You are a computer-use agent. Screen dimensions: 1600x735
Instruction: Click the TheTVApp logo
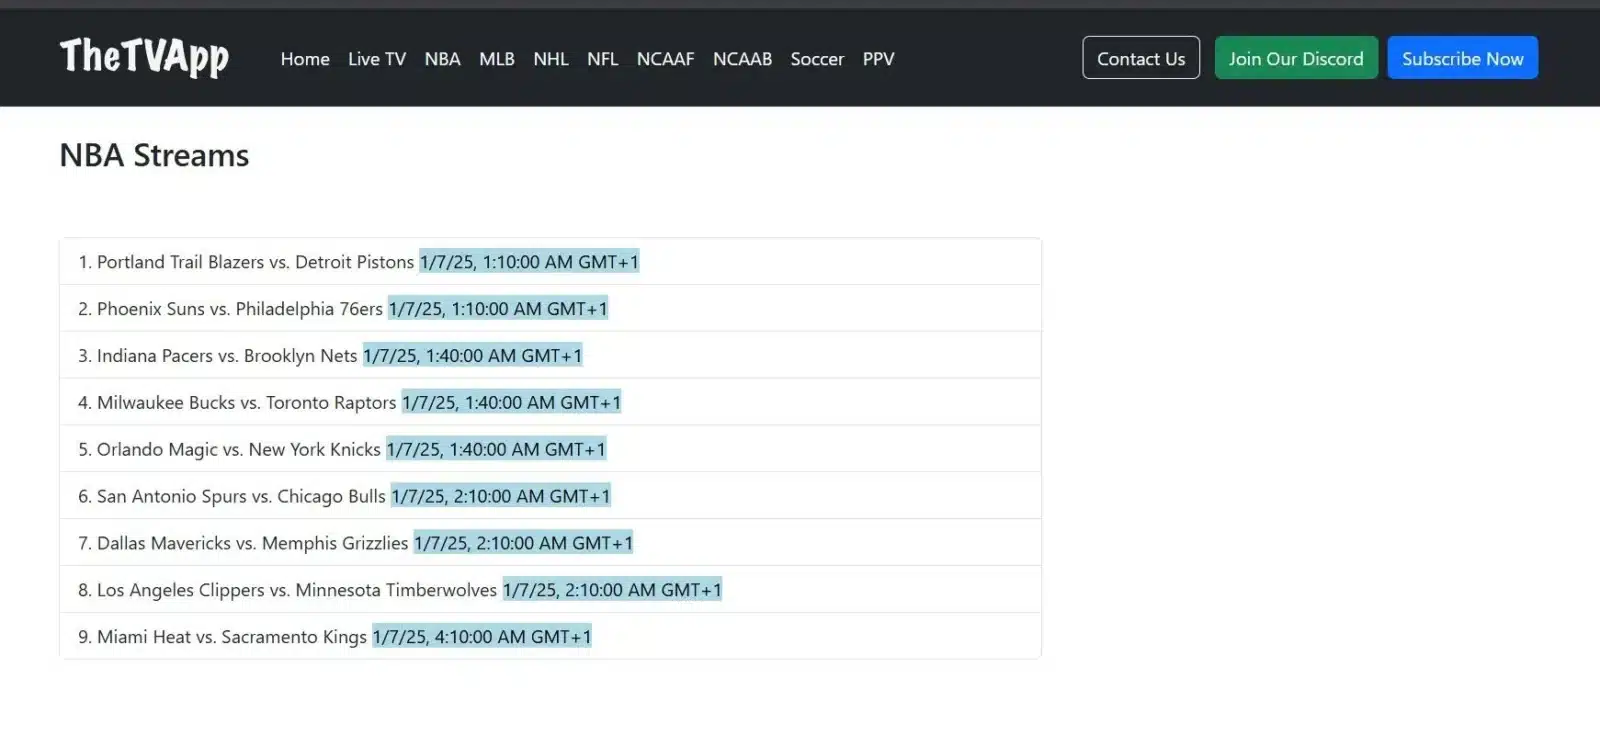(144, 57)
